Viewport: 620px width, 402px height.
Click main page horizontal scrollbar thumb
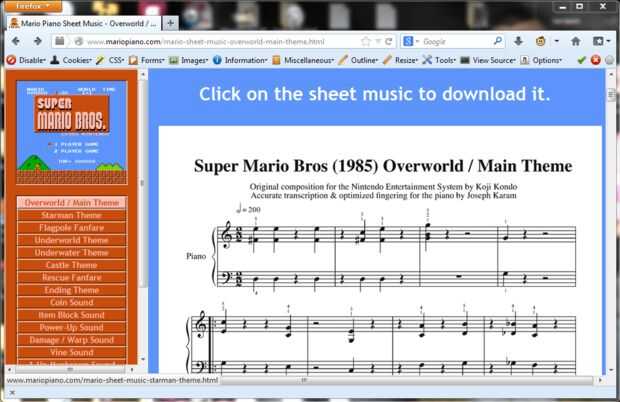(406, 380)
